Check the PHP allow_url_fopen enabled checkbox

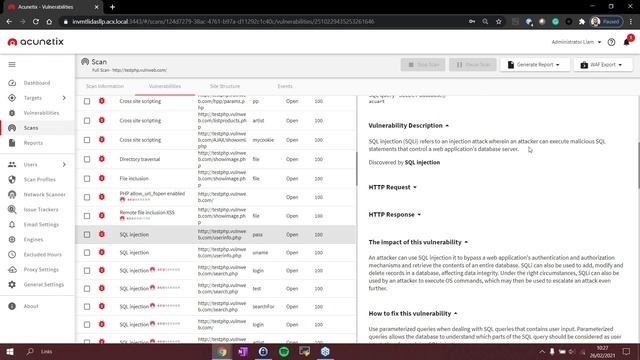point(87,197)
